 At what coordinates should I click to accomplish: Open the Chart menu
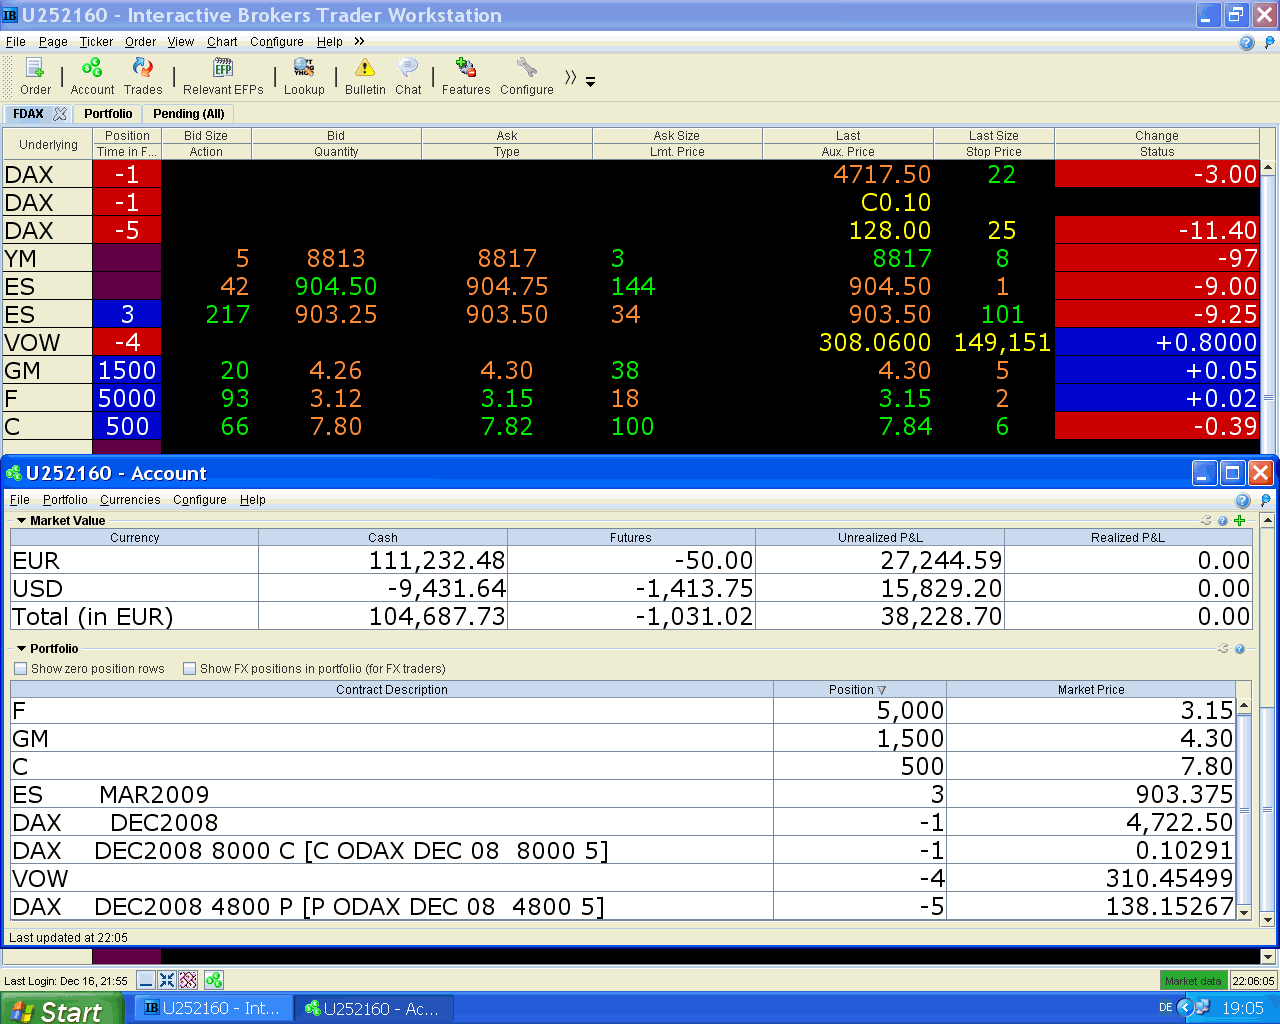point(222,42)
